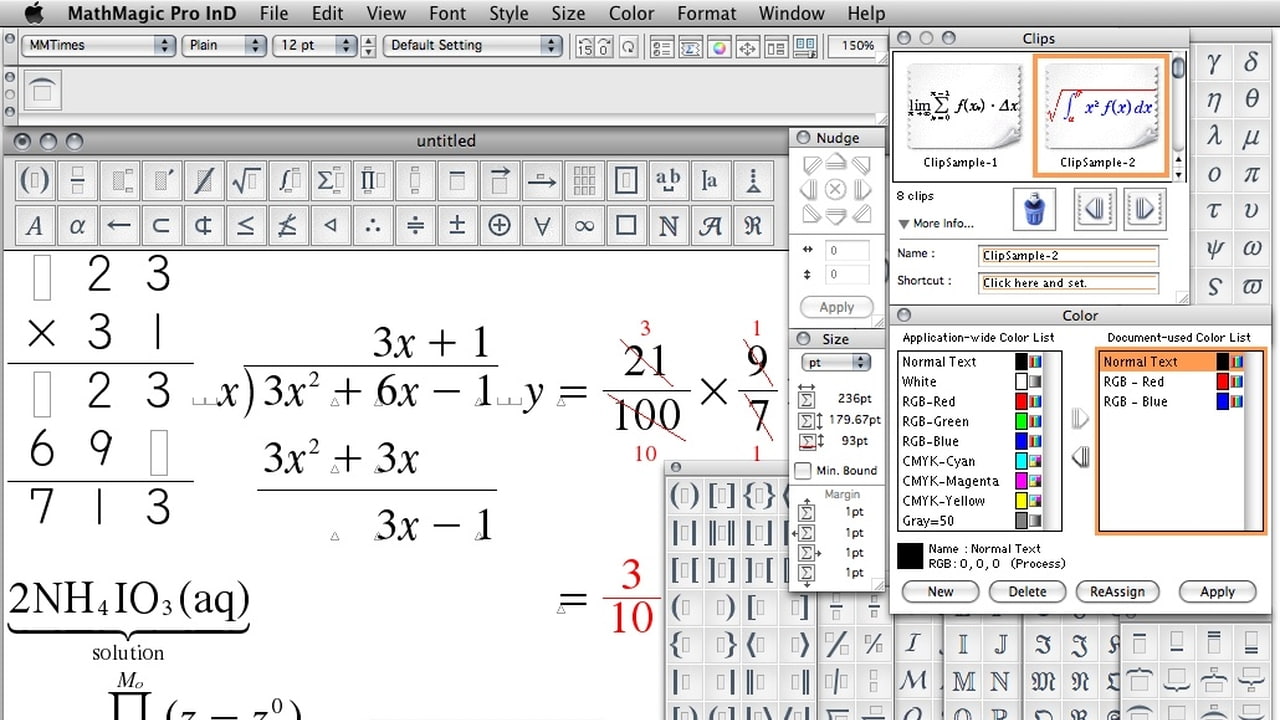
Task: Click the New button in the Color panel
Action: 940,591
